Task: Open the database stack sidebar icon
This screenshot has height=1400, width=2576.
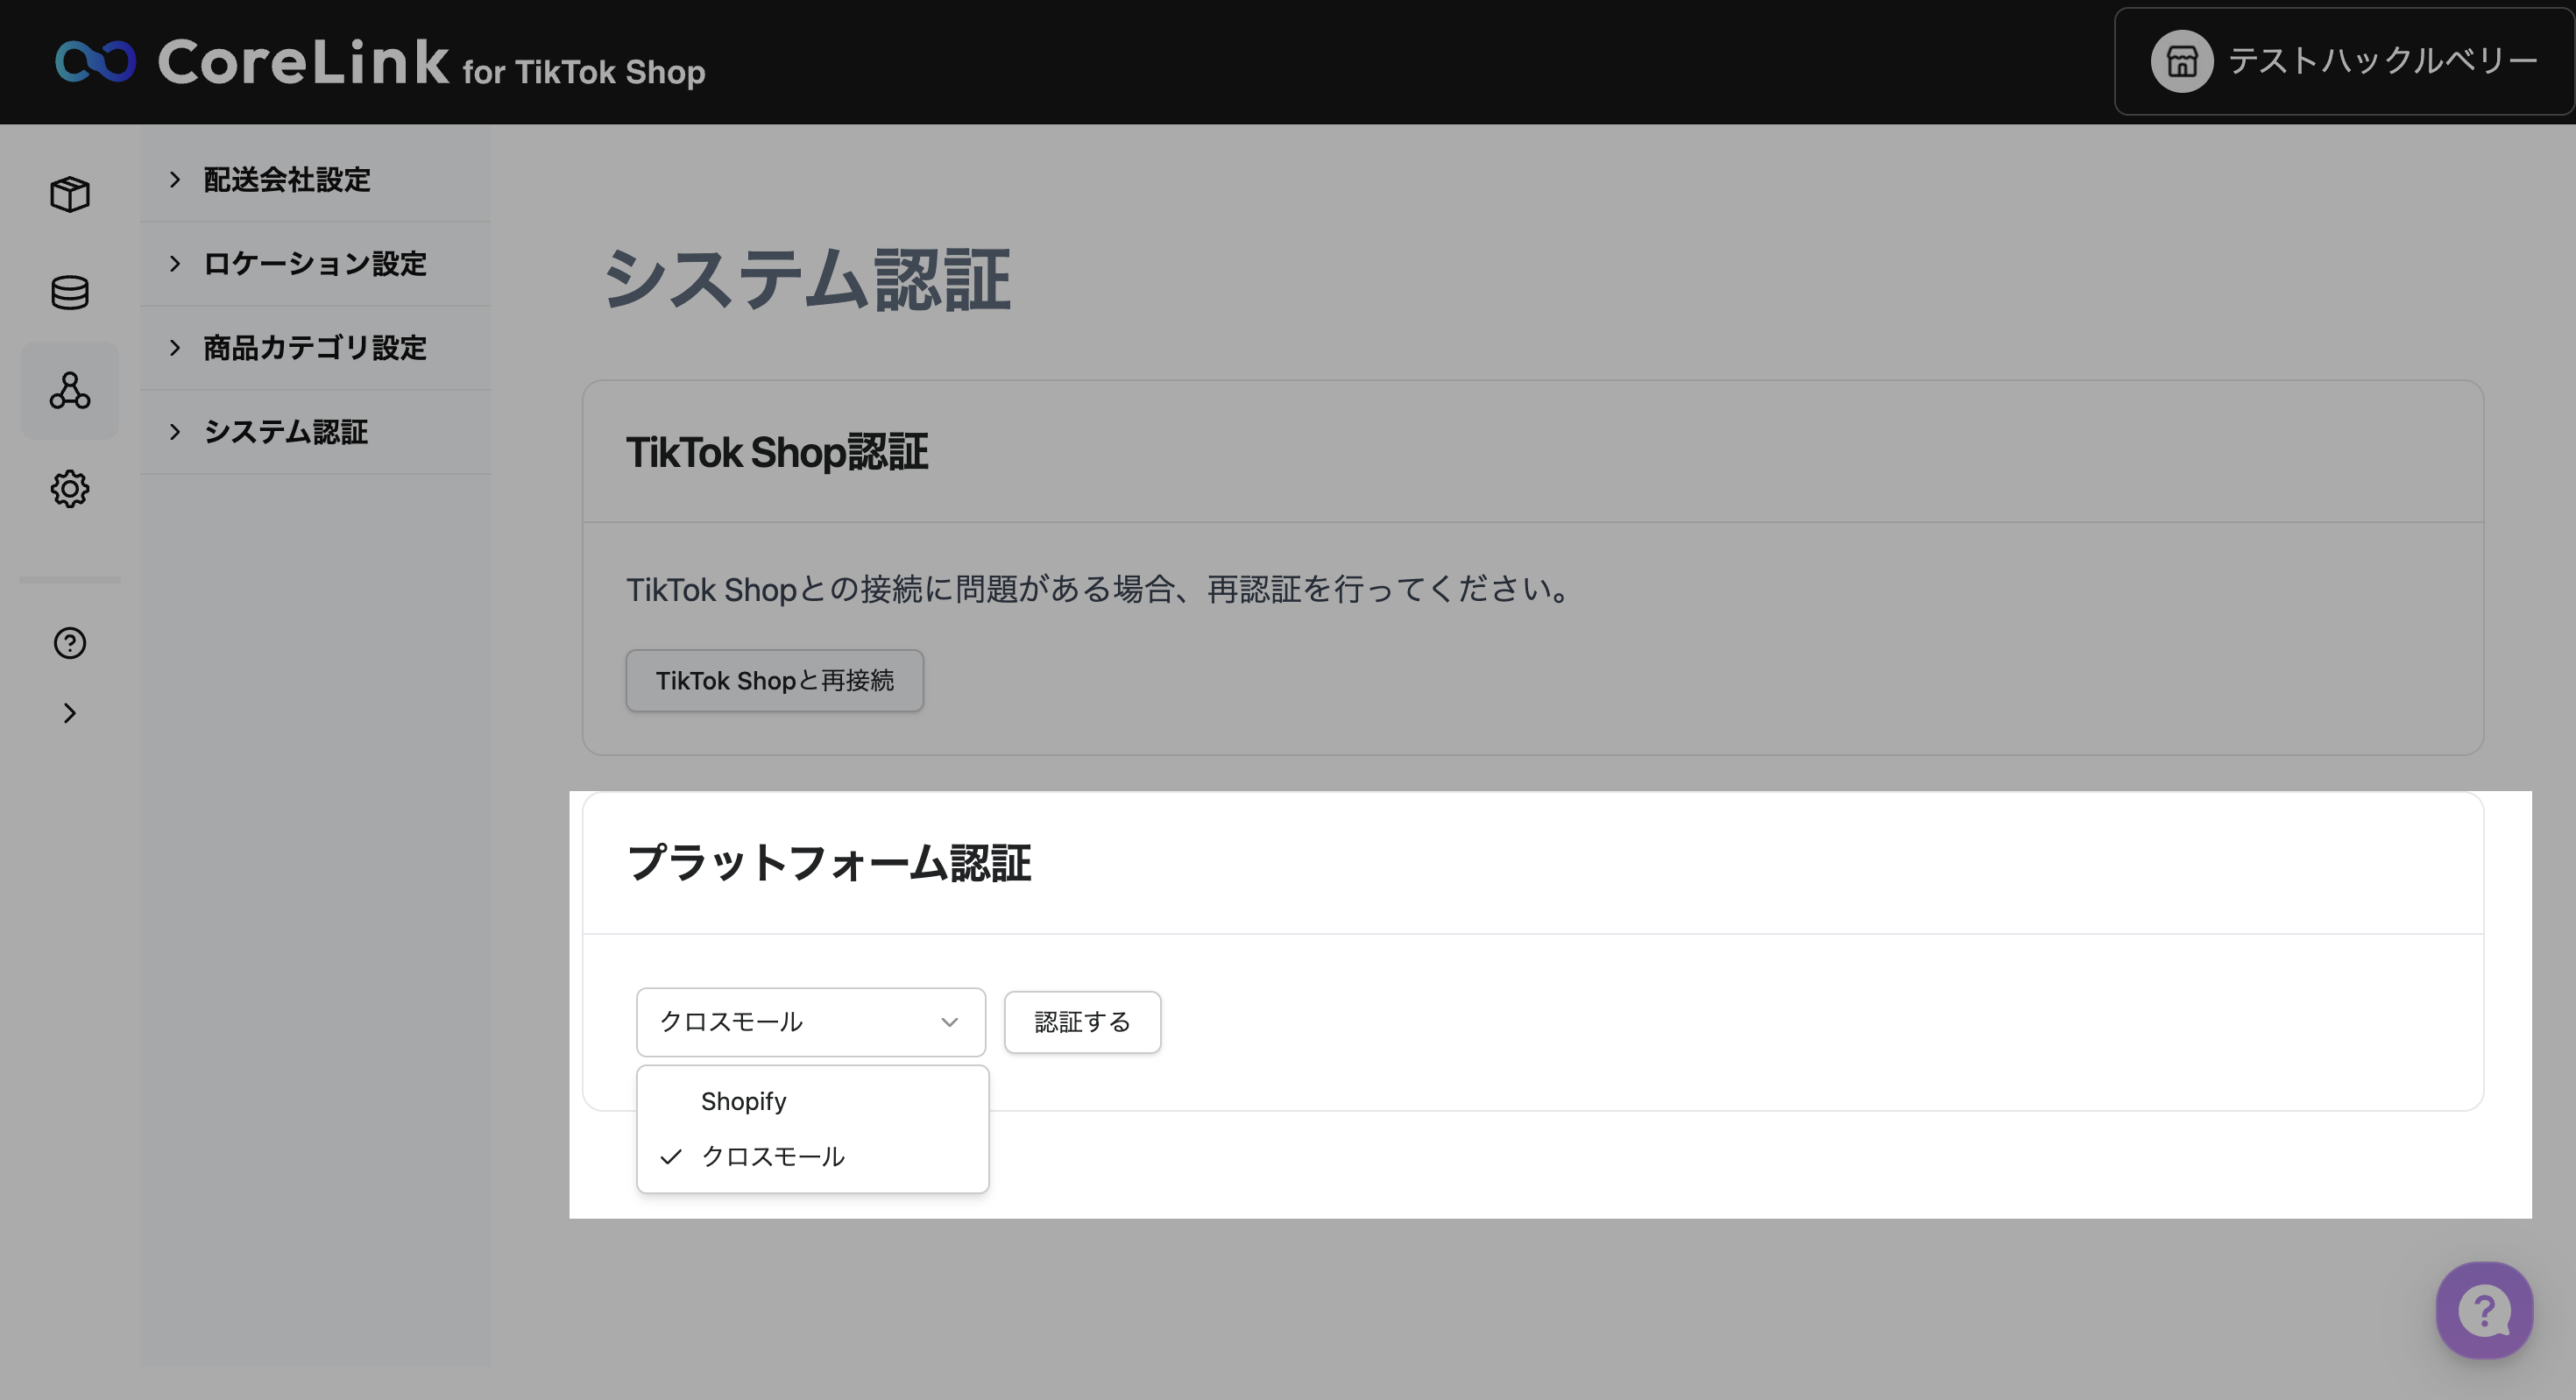Action: pos(69,292)
